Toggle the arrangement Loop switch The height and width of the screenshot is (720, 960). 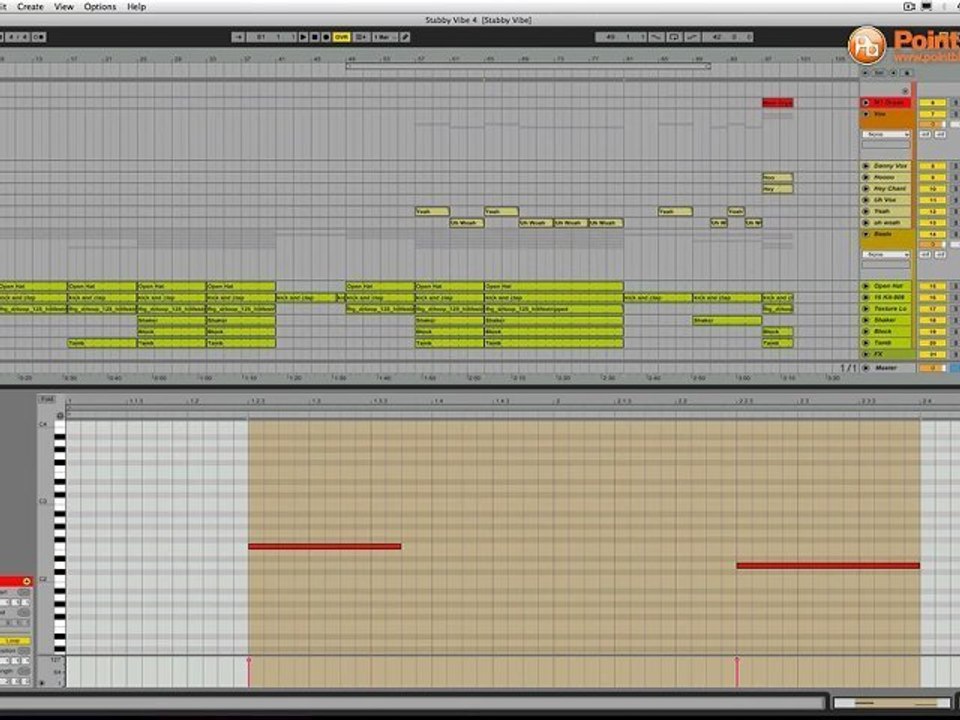(674, 37)
